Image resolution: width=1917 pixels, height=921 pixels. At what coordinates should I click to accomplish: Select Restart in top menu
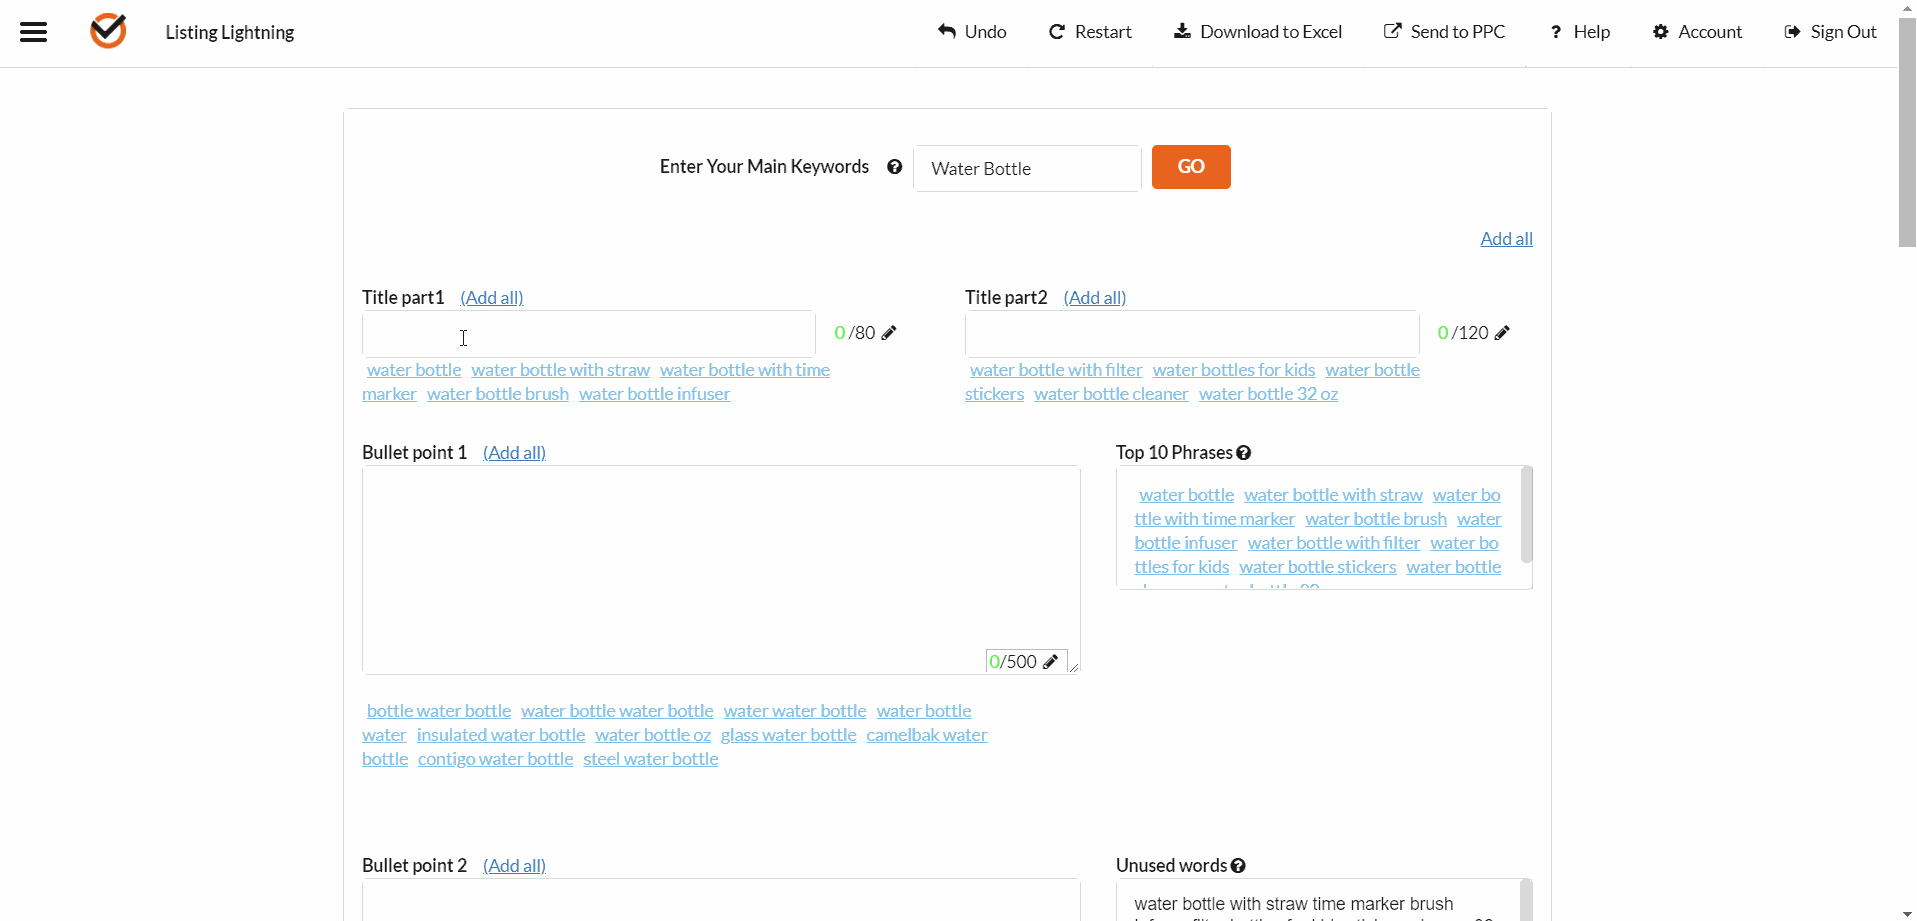[x=1090, y=32]
